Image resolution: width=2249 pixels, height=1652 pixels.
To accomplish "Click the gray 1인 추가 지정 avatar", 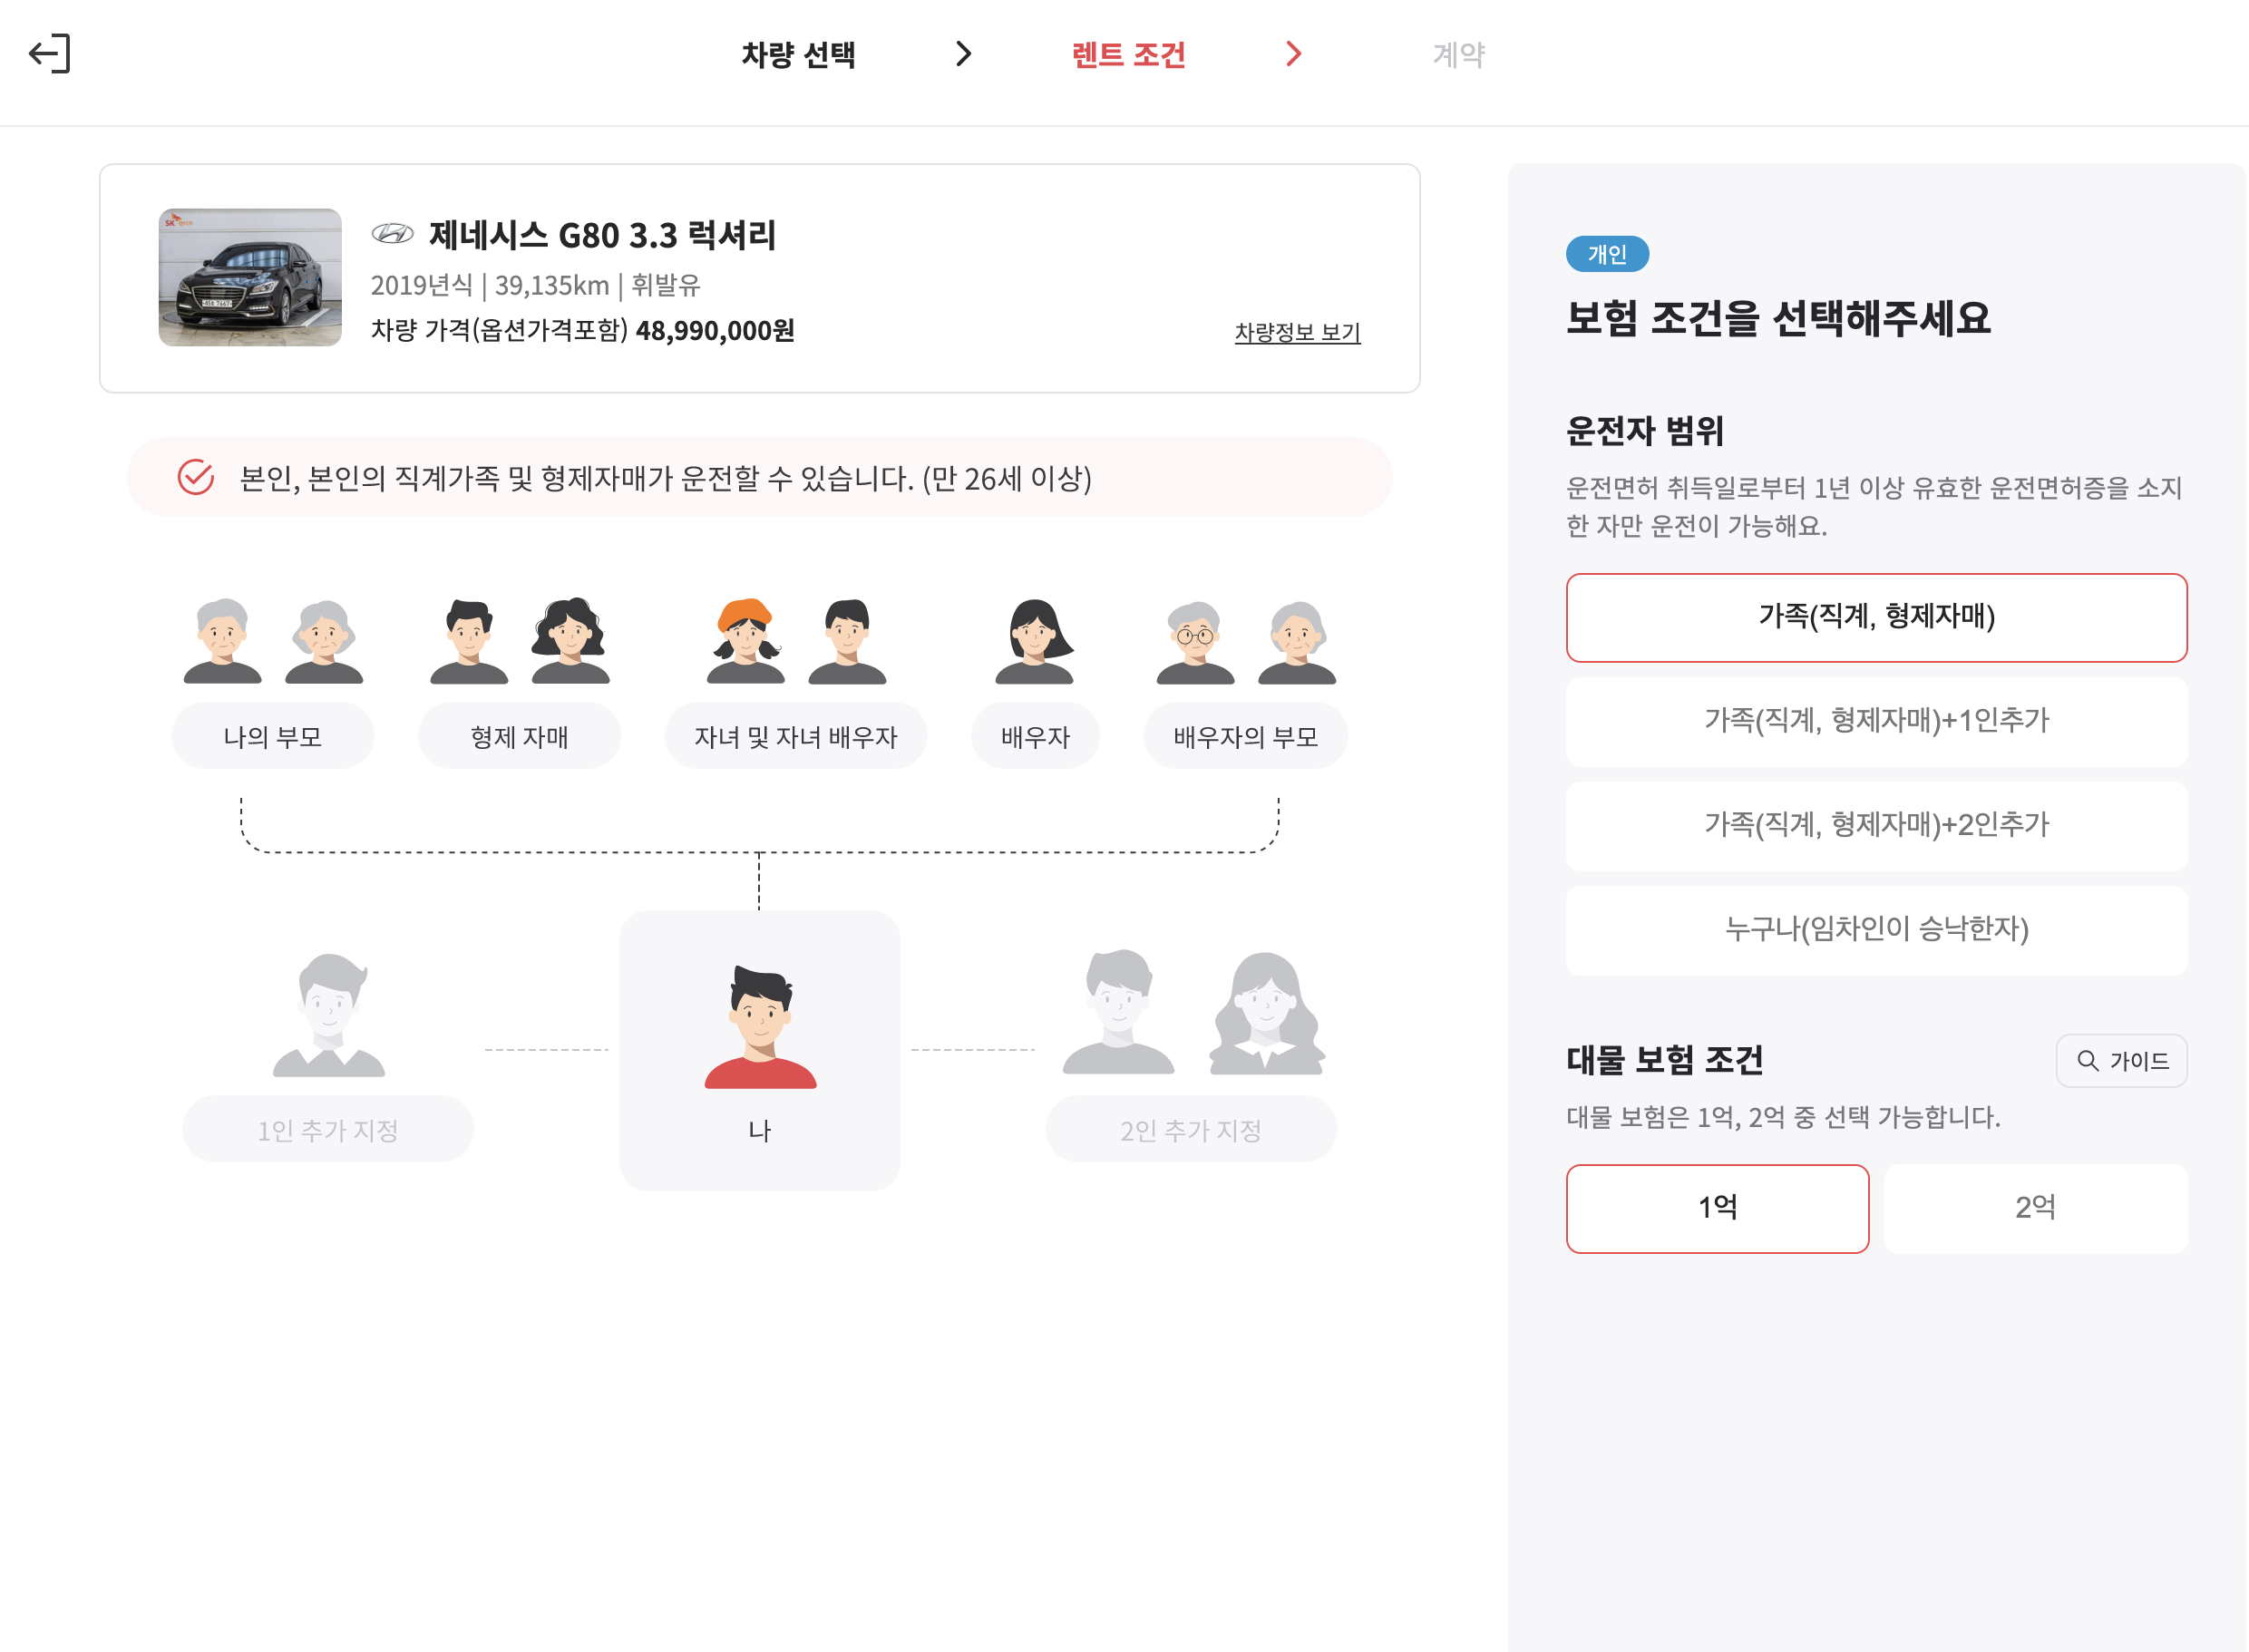I will coord(329,1016).
